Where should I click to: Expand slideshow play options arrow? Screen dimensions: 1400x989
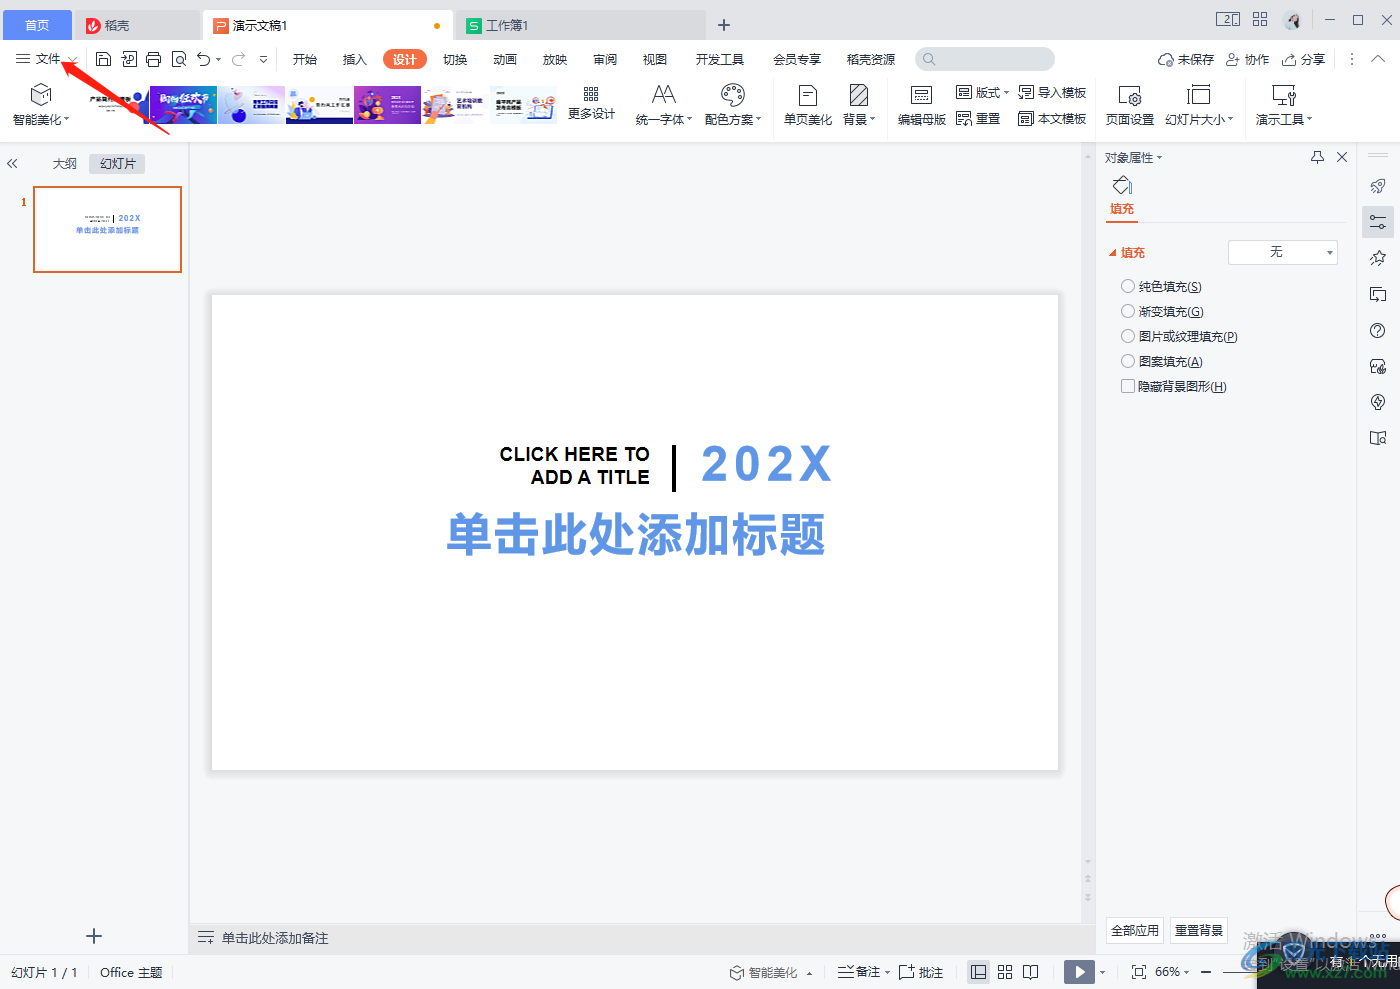click(1102, 972)
